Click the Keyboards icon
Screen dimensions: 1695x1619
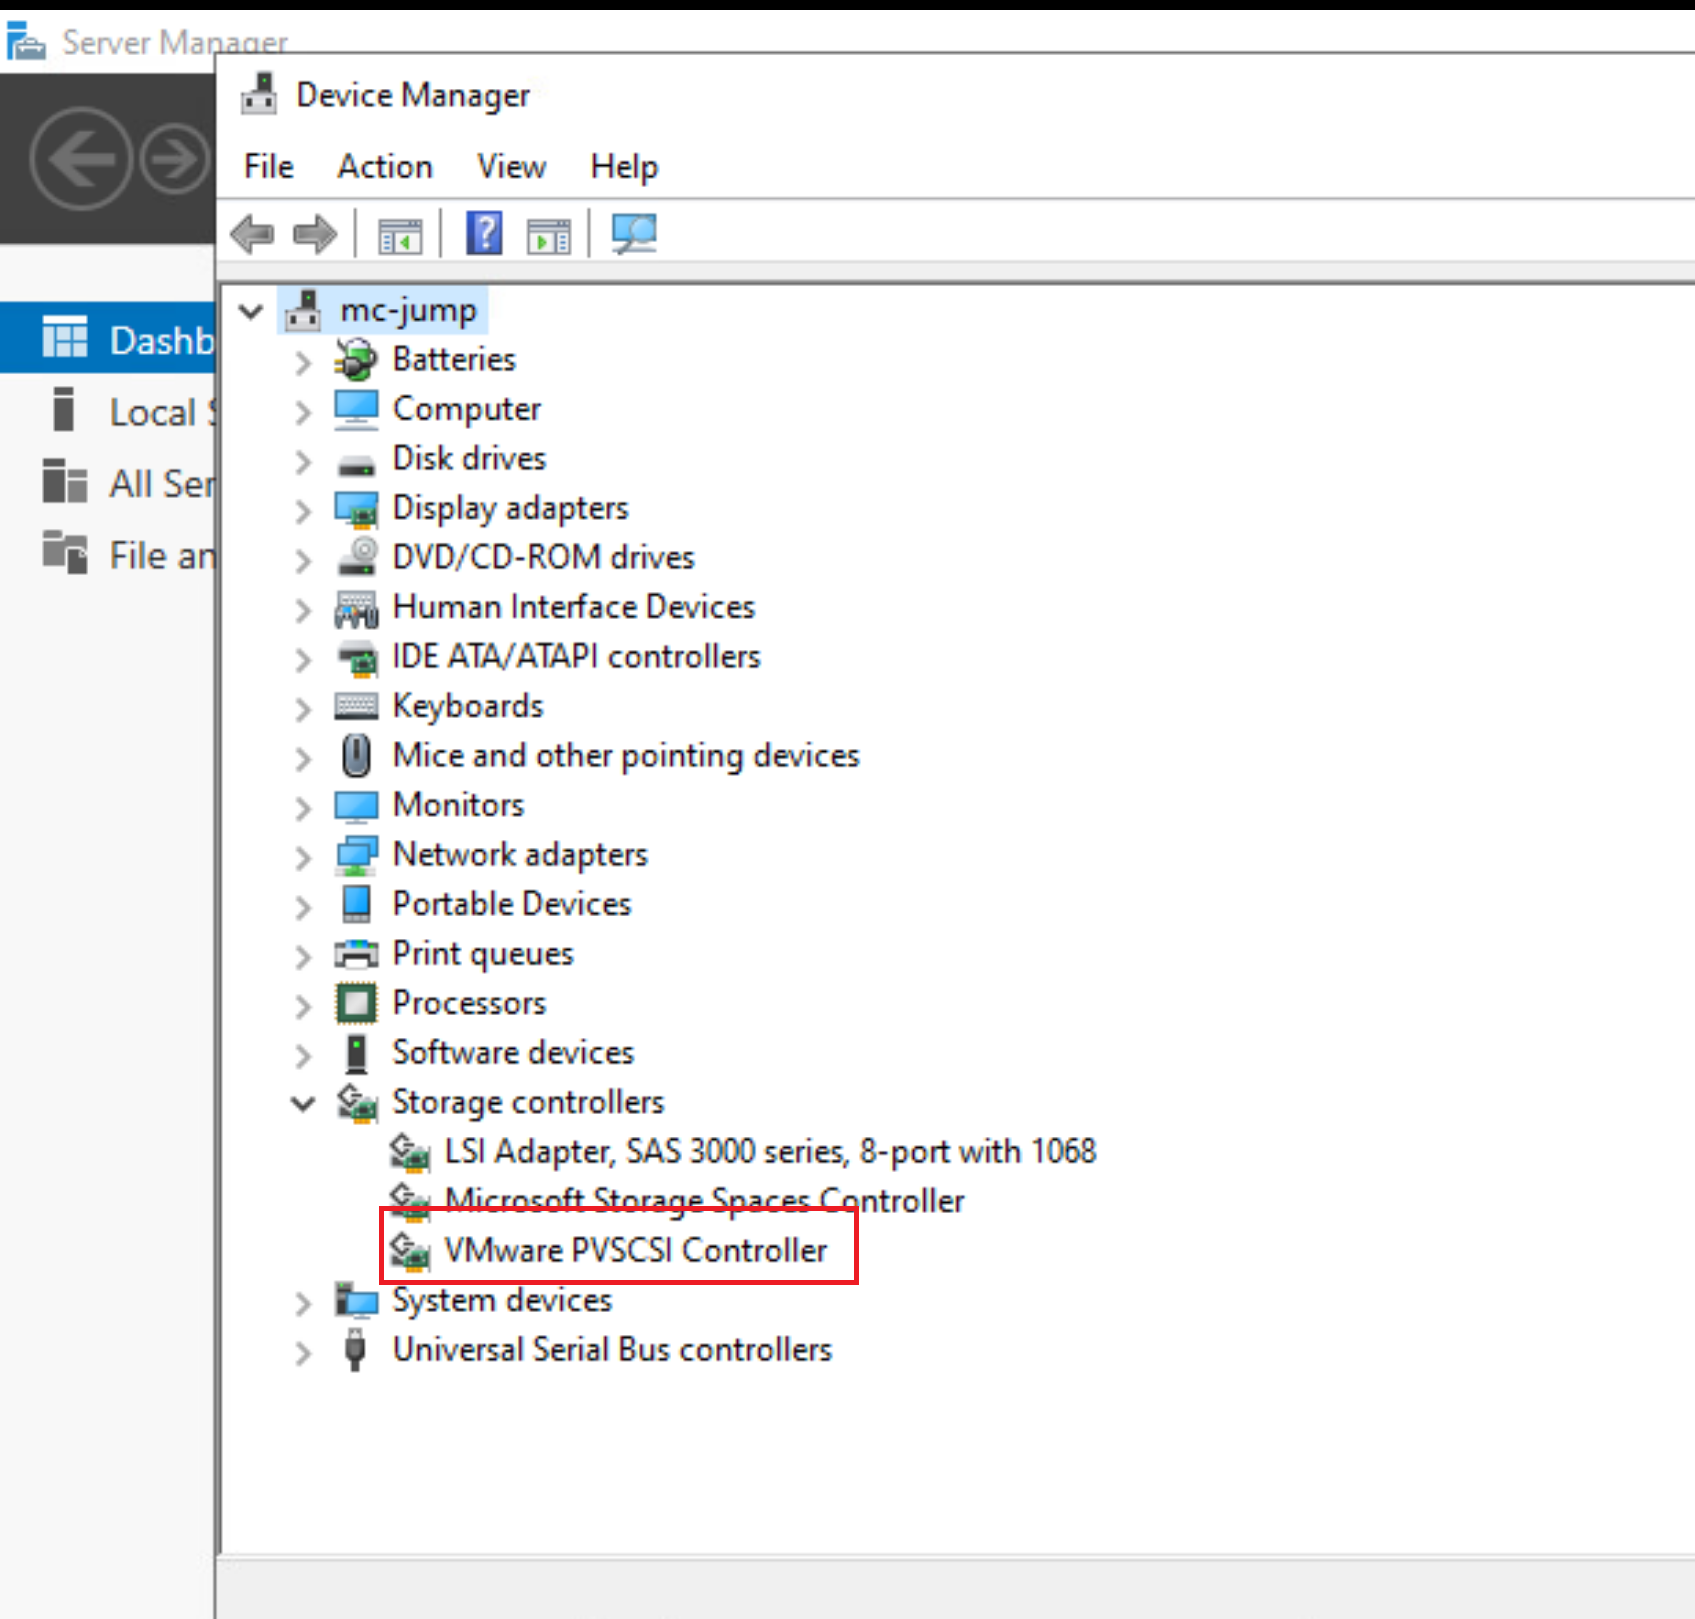click(356, 706)
